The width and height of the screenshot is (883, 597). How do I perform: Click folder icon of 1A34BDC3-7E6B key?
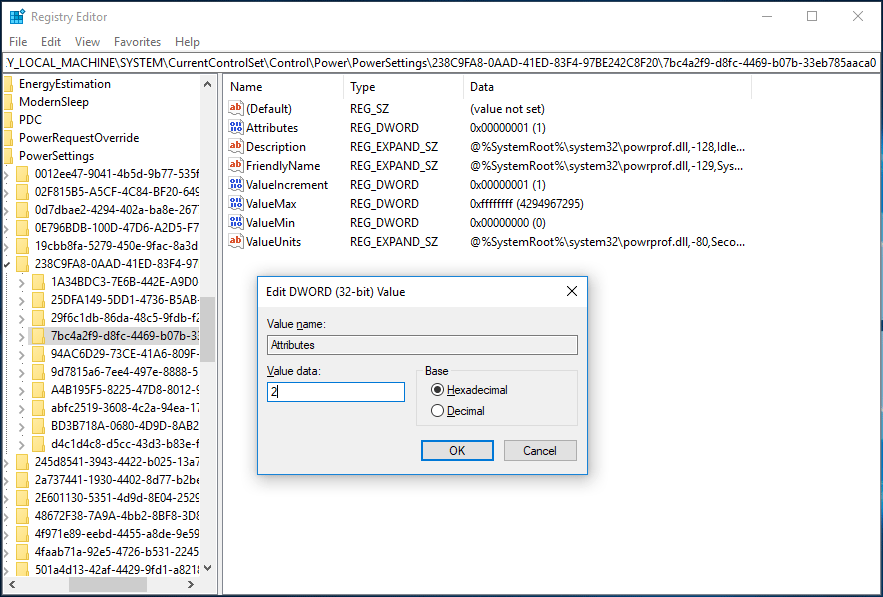[x=38, y=282]
